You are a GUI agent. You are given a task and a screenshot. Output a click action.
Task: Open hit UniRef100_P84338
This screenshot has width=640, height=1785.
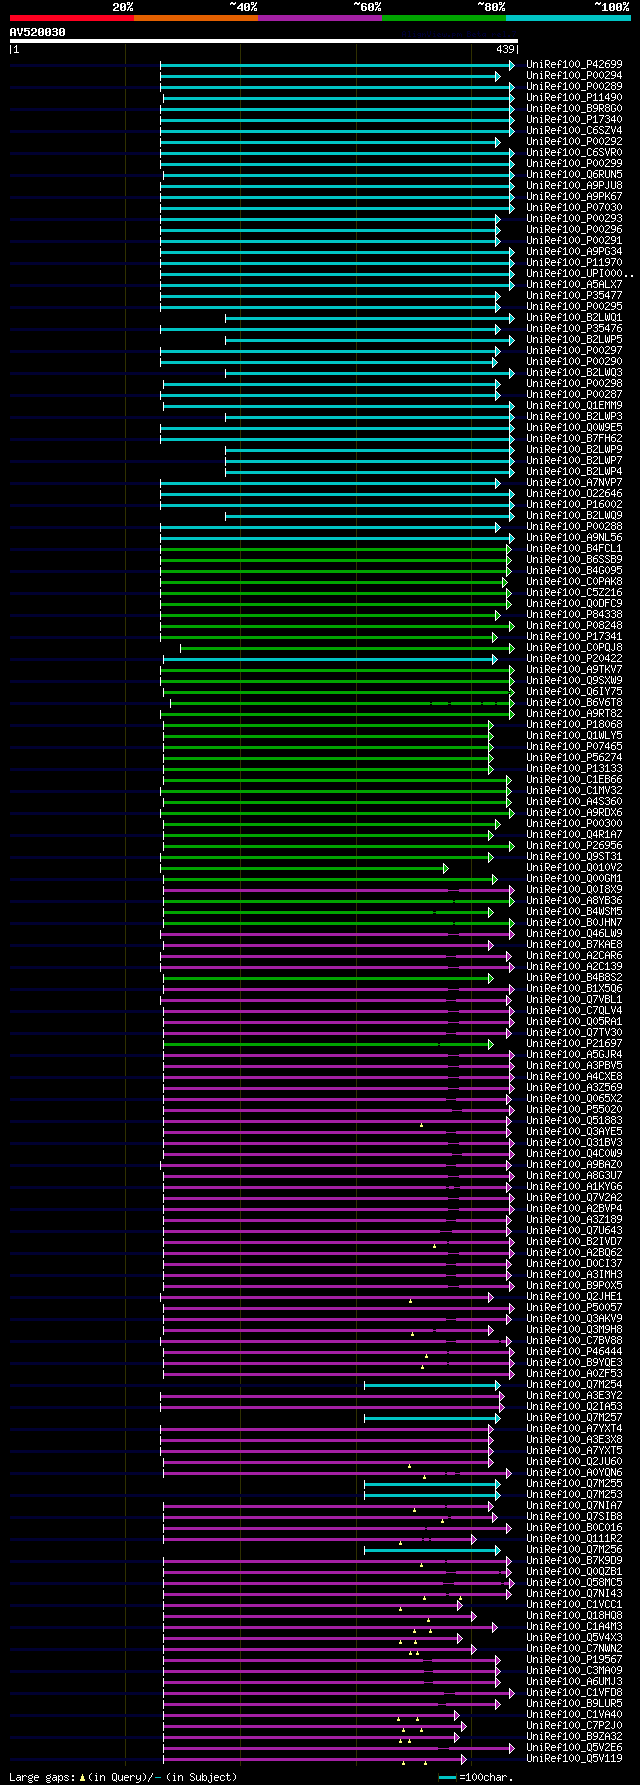[574, 615]
